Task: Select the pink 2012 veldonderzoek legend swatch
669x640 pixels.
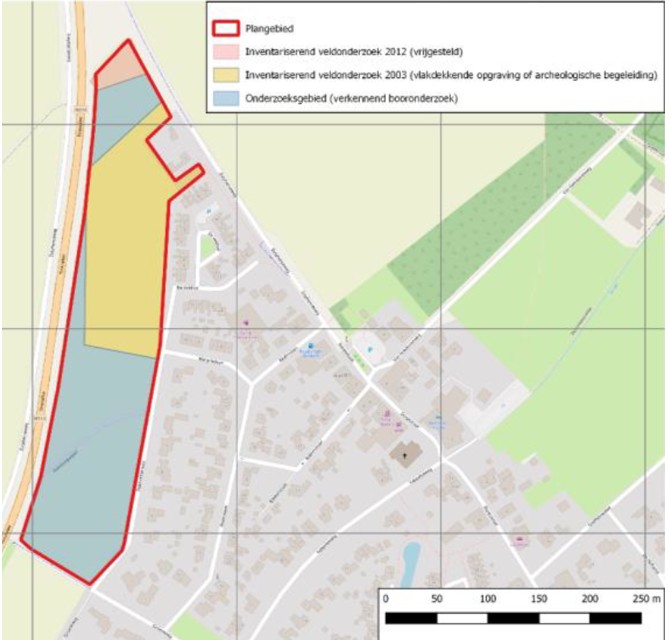Action: tap(226, 52)
